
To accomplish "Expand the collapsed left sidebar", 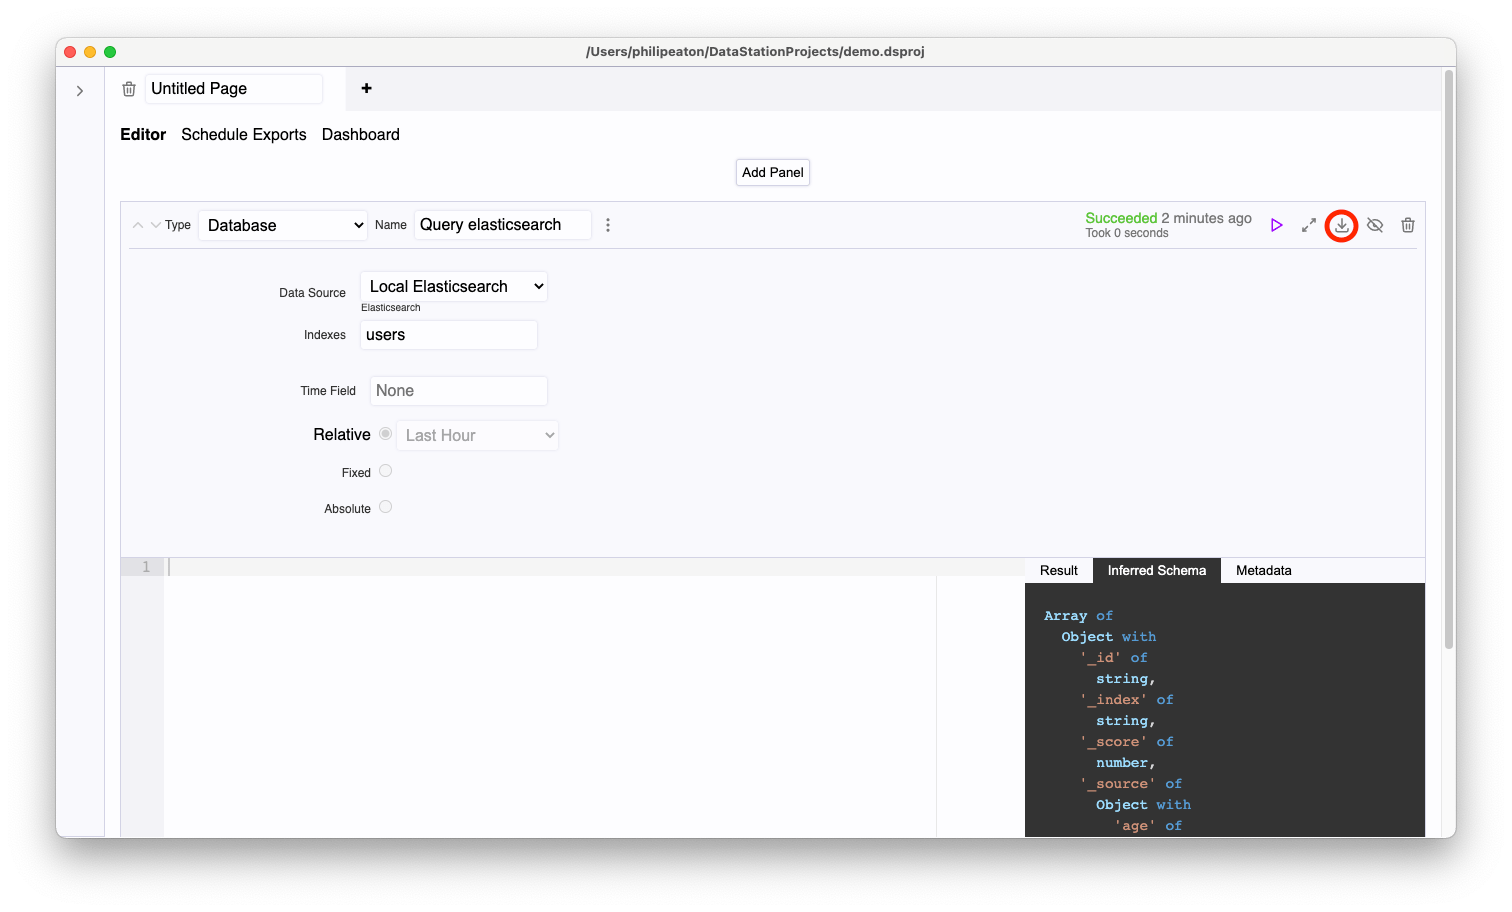I will [x=80, y=90].
